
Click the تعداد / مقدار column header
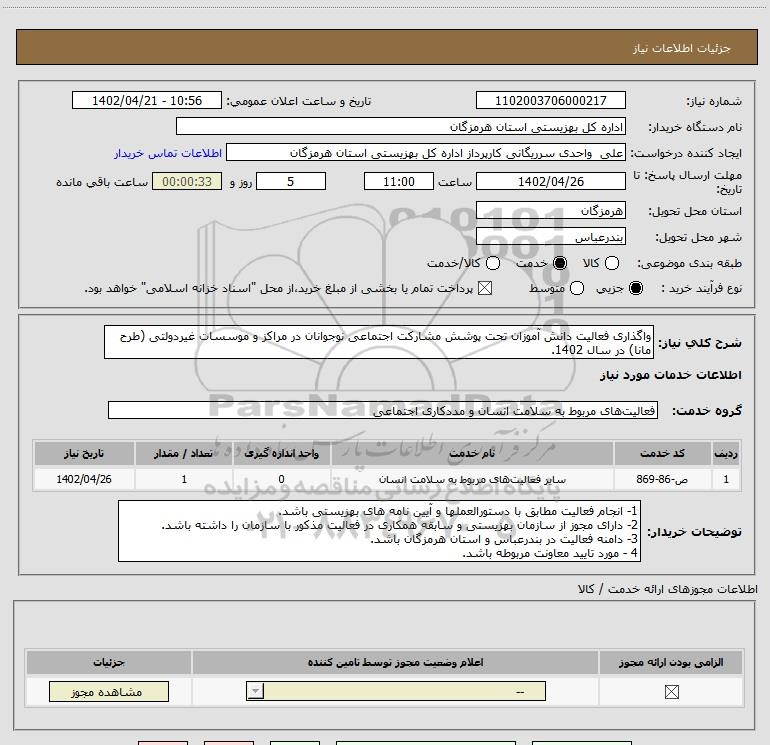click(x=183, y=453)
